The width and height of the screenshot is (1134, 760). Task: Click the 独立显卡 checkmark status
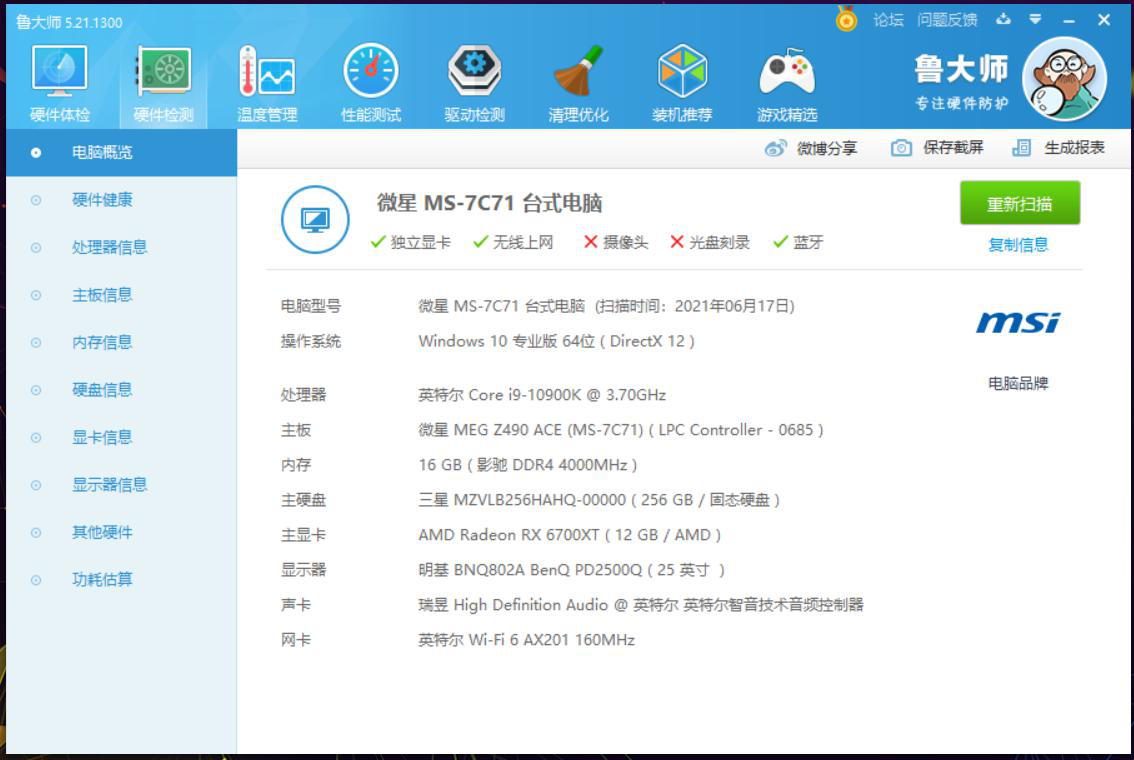(x=410, y=242)
